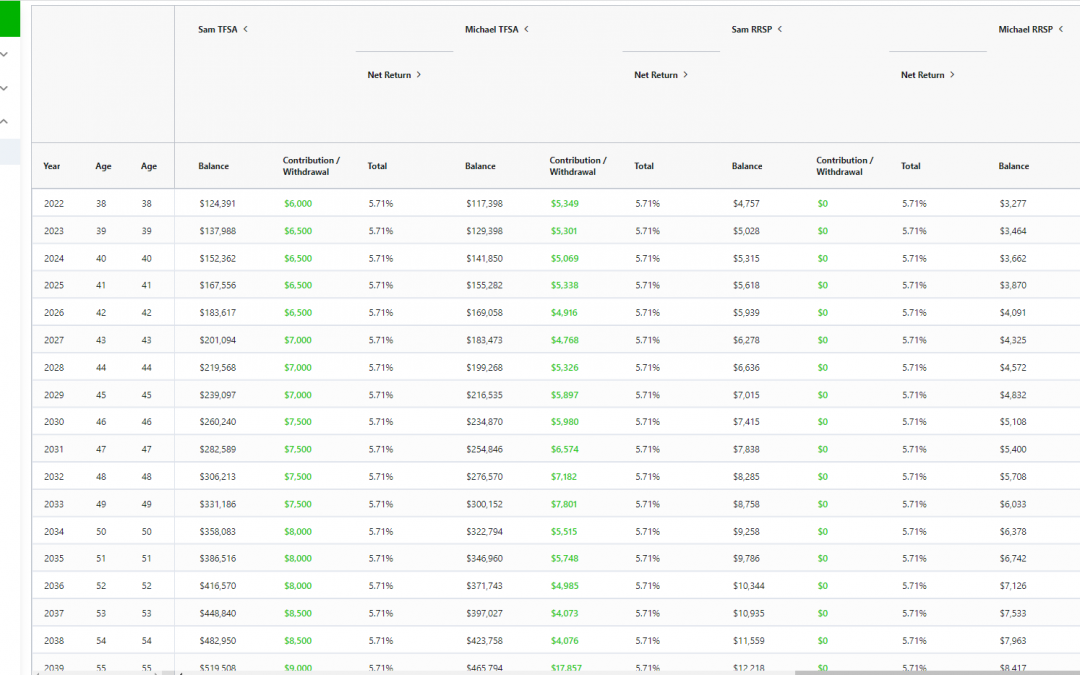Select the 2038 year cell
The height and width of the screenshot is (675, 1080).
pos(54,641)
